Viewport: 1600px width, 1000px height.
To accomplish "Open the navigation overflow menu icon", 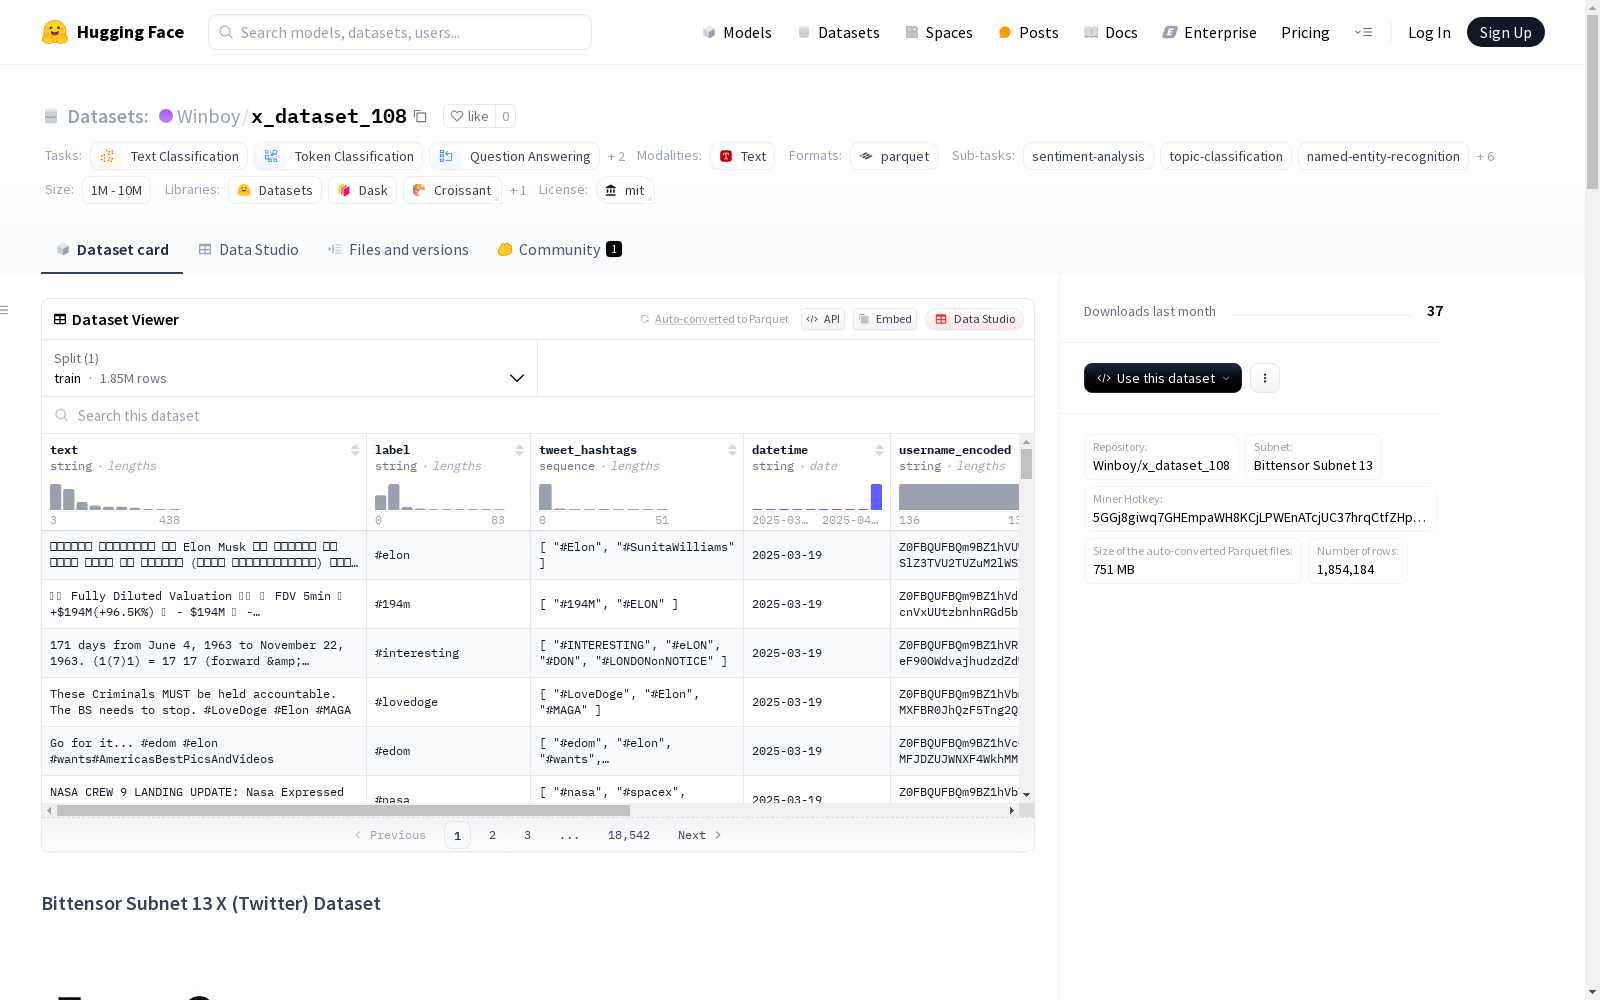I will coord(1363,32).
